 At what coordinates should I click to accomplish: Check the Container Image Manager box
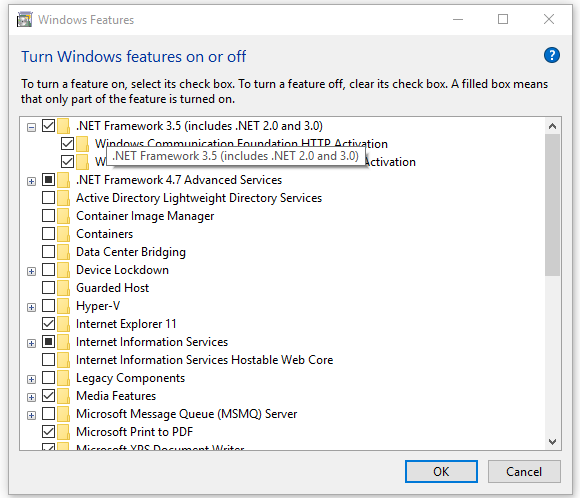click(48, 216)
